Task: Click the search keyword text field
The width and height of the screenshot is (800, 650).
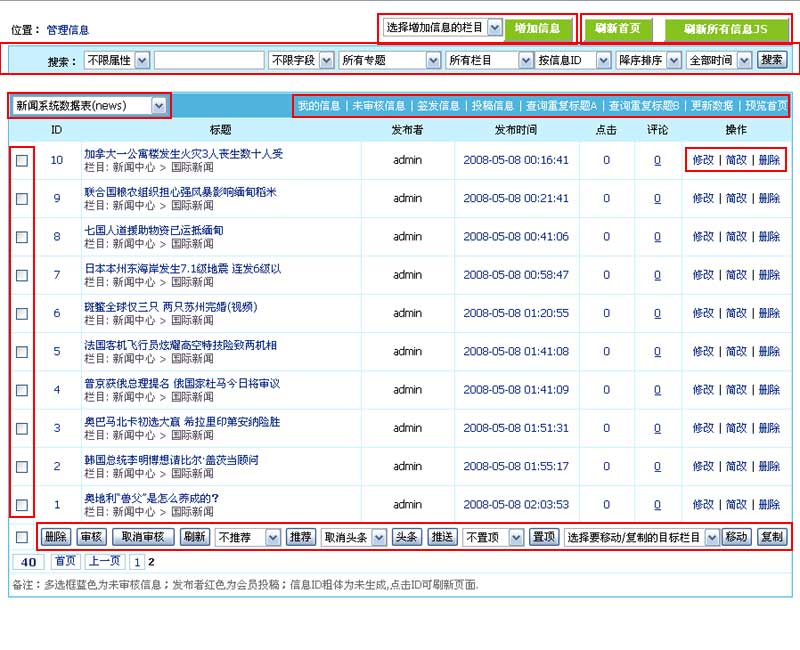Action: pos(209,61)
